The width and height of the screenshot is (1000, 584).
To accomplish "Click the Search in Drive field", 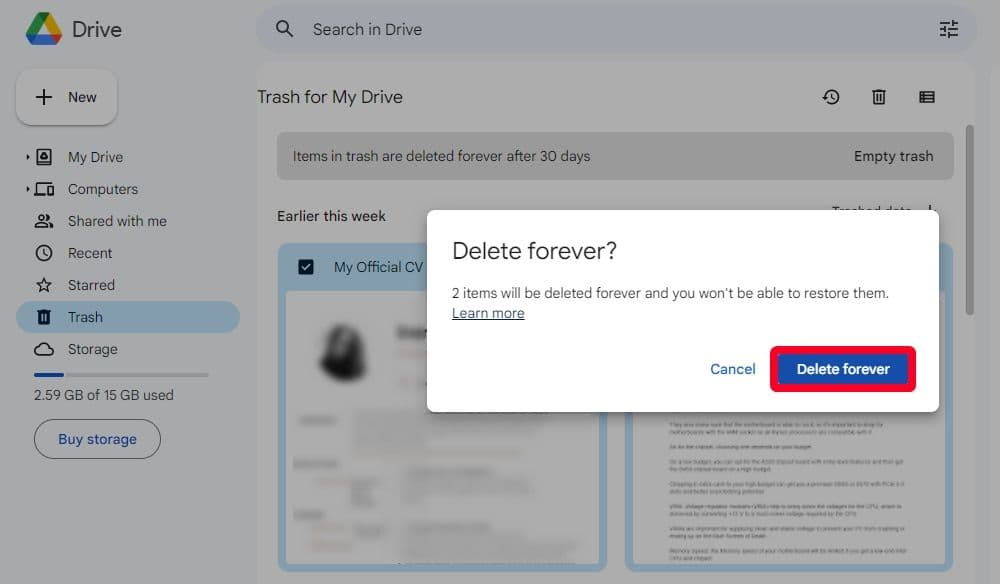I will [x=600, y=29].
